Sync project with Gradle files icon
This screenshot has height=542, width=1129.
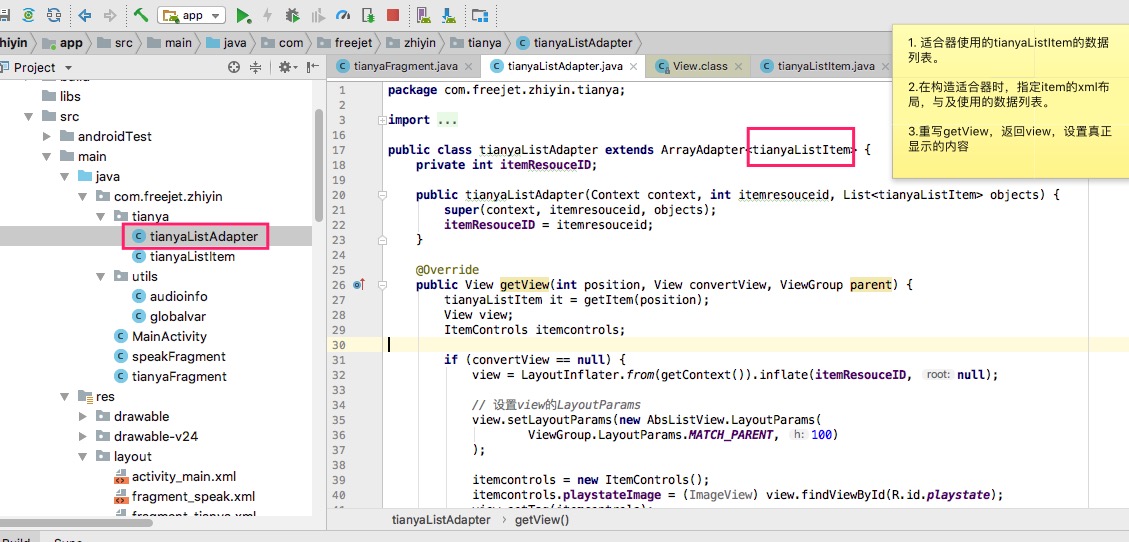(x=29, y=14)
